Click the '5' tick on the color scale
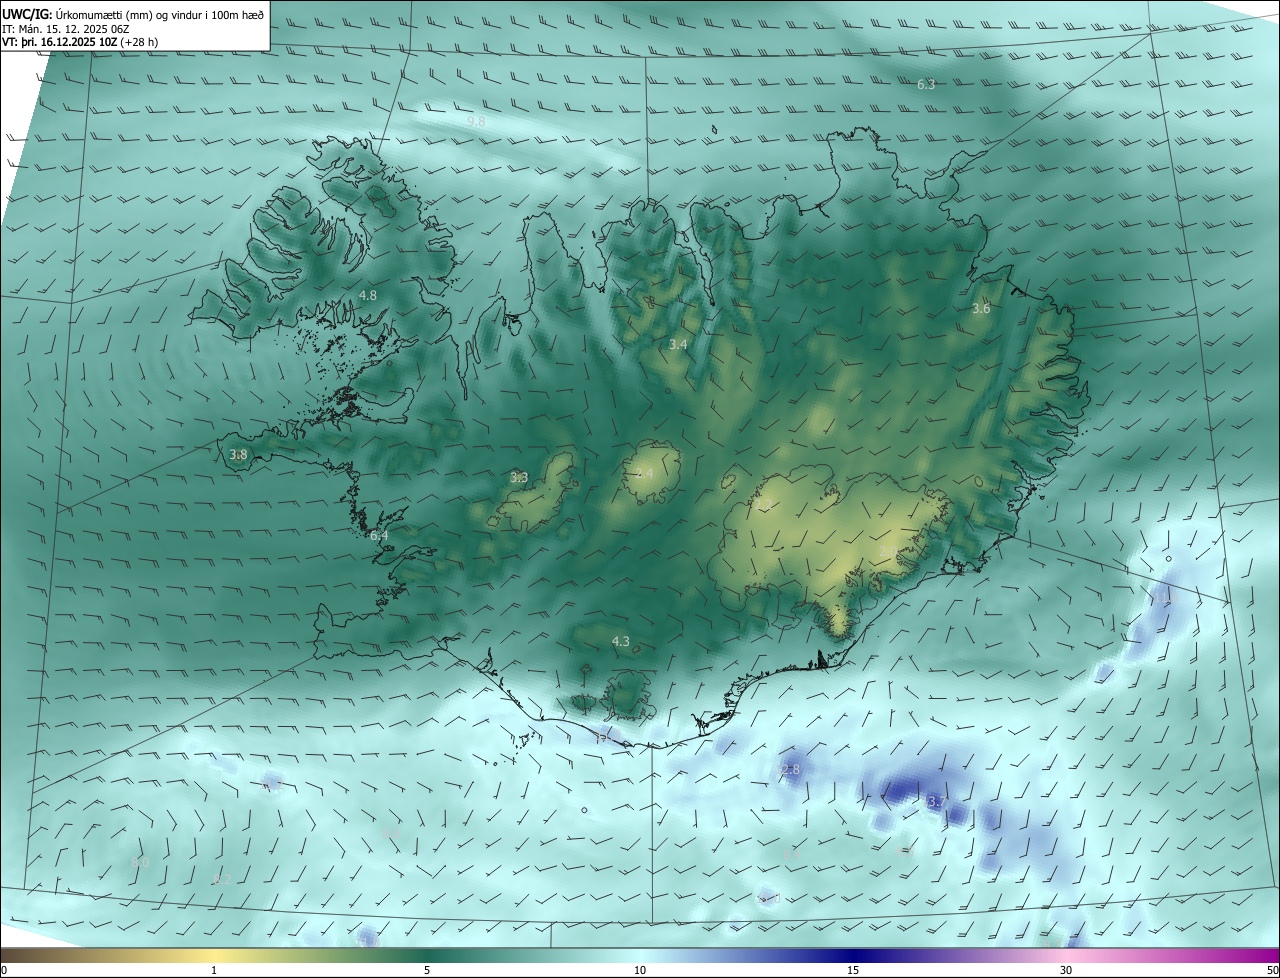The image size is (1280, 978). click(427, 970)
